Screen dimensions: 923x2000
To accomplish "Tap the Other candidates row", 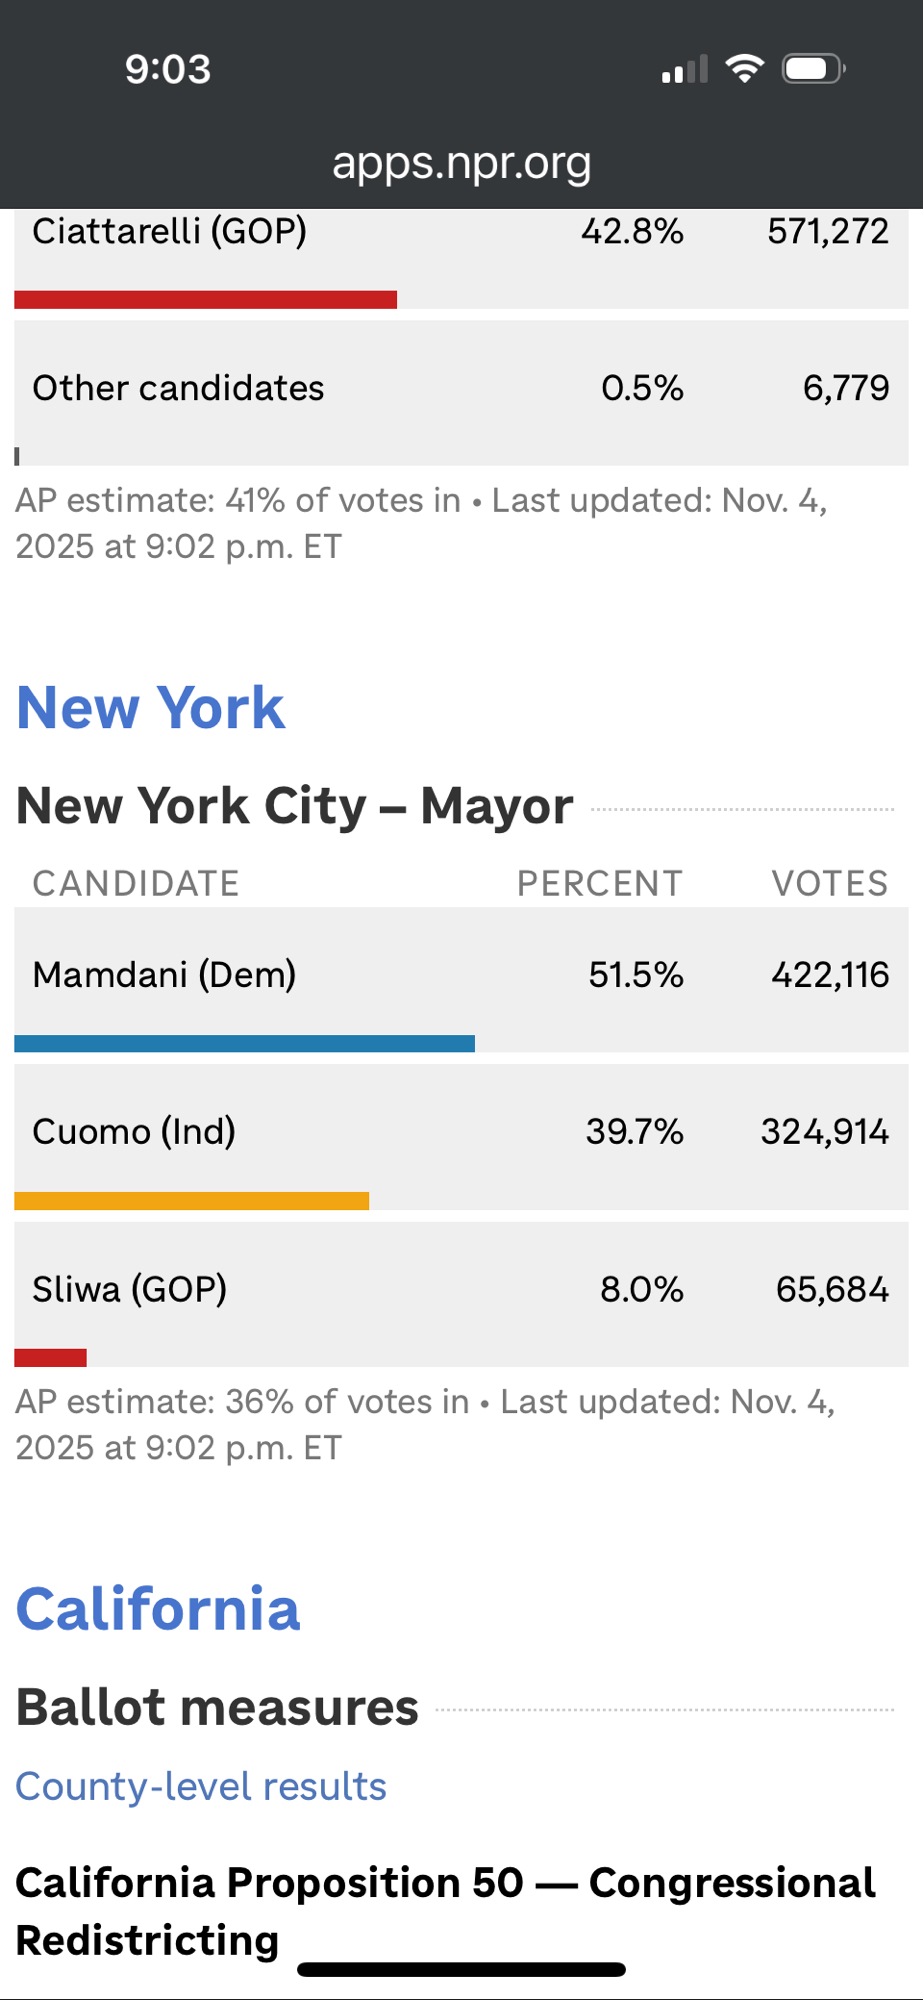I will tap(461, 388).
